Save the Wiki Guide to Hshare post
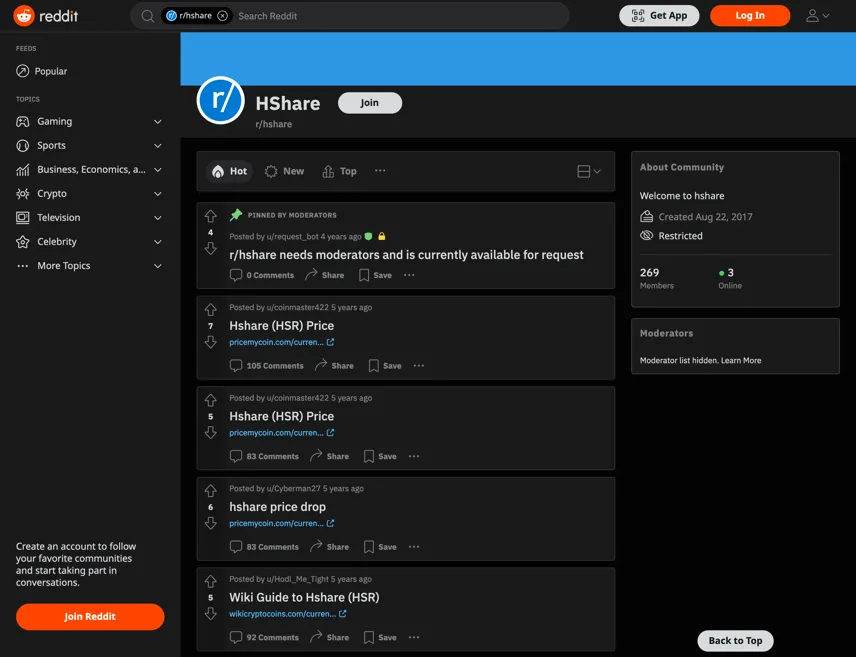 tap(380, 637)
